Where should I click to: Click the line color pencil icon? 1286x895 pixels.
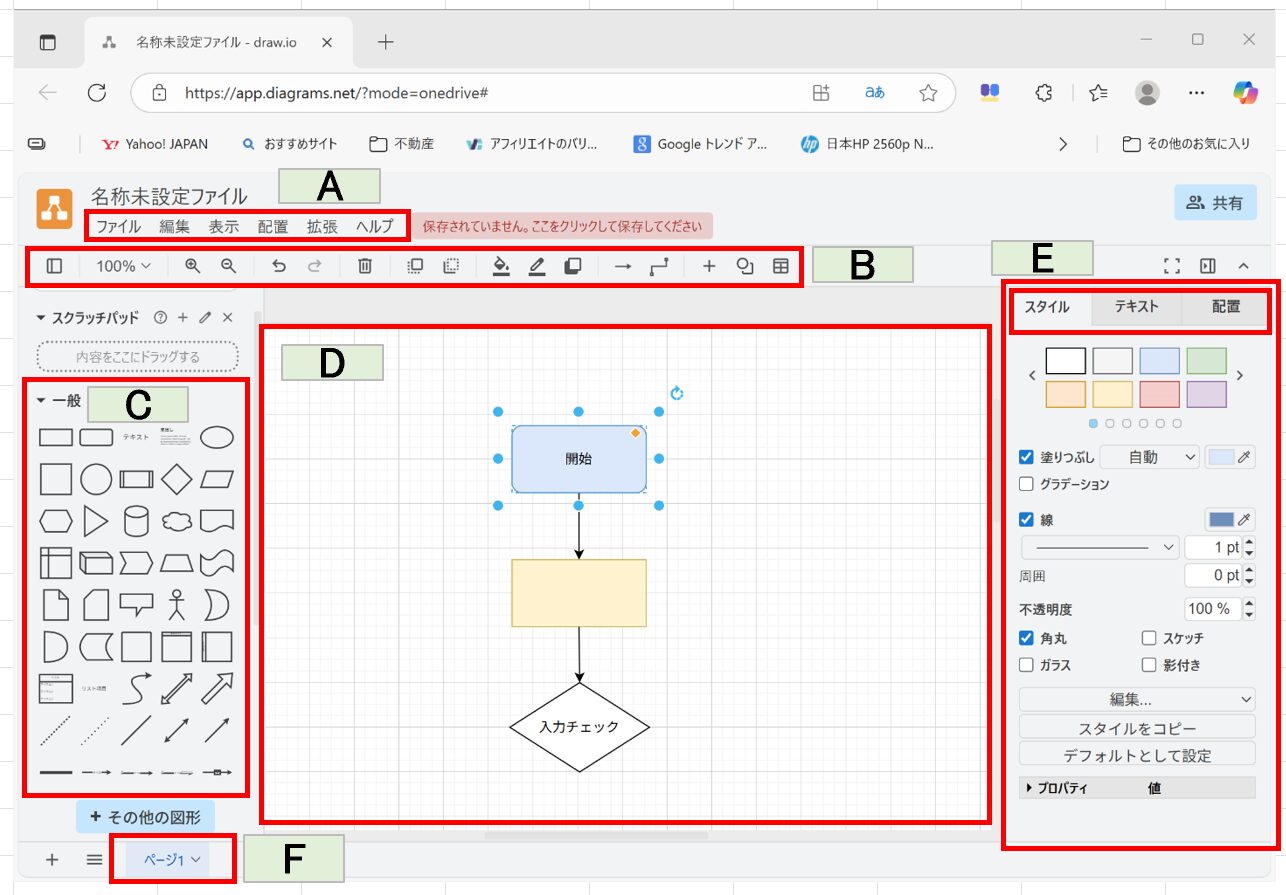[x=537, y=266]
